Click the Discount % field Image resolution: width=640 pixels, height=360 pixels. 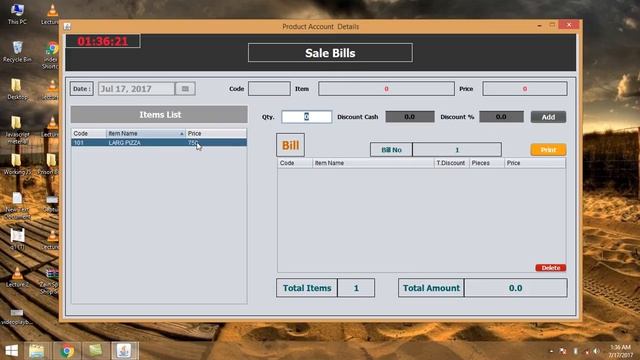coord(501,117)
